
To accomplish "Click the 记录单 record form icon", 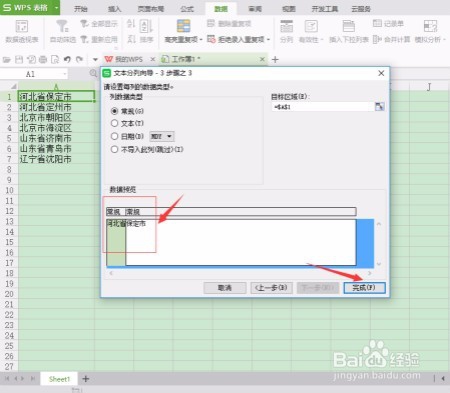I will [377, 23].
